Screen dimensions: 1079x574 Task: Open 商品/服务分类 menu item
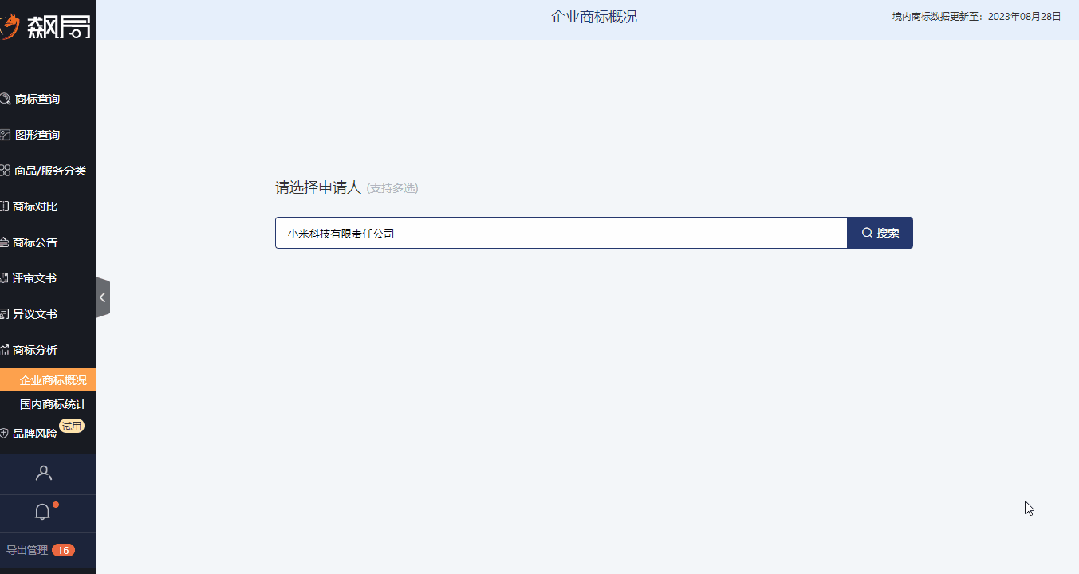50,171
